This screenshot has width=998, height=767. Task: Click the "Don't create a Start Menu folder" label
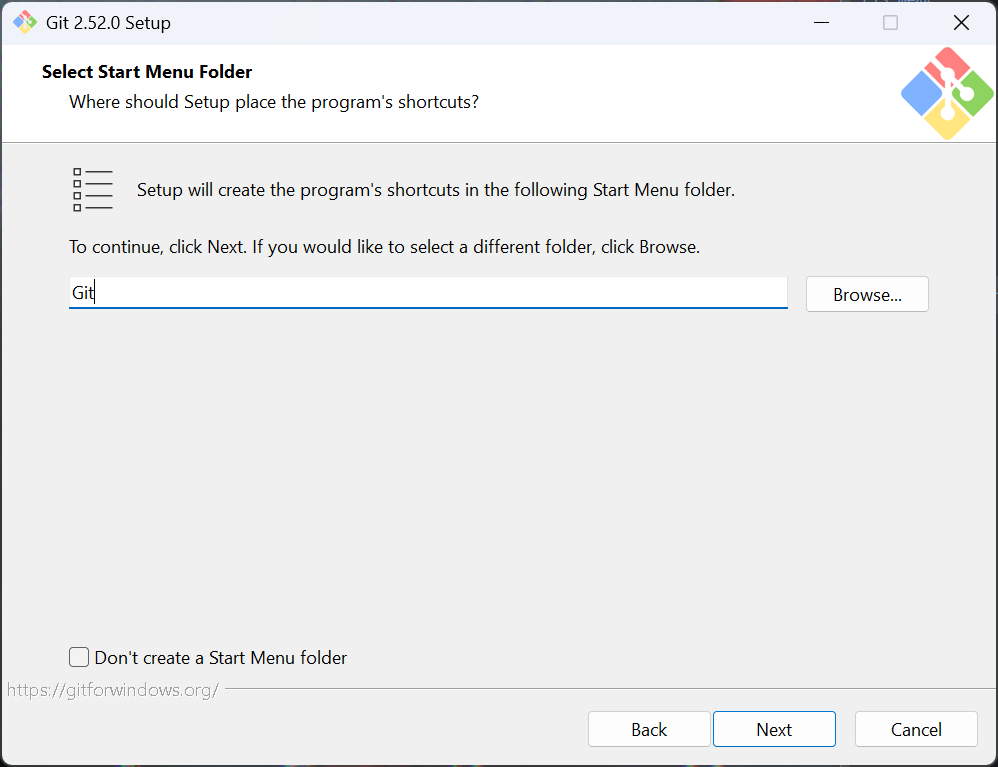pyautogui.click(x=221, y=658)
